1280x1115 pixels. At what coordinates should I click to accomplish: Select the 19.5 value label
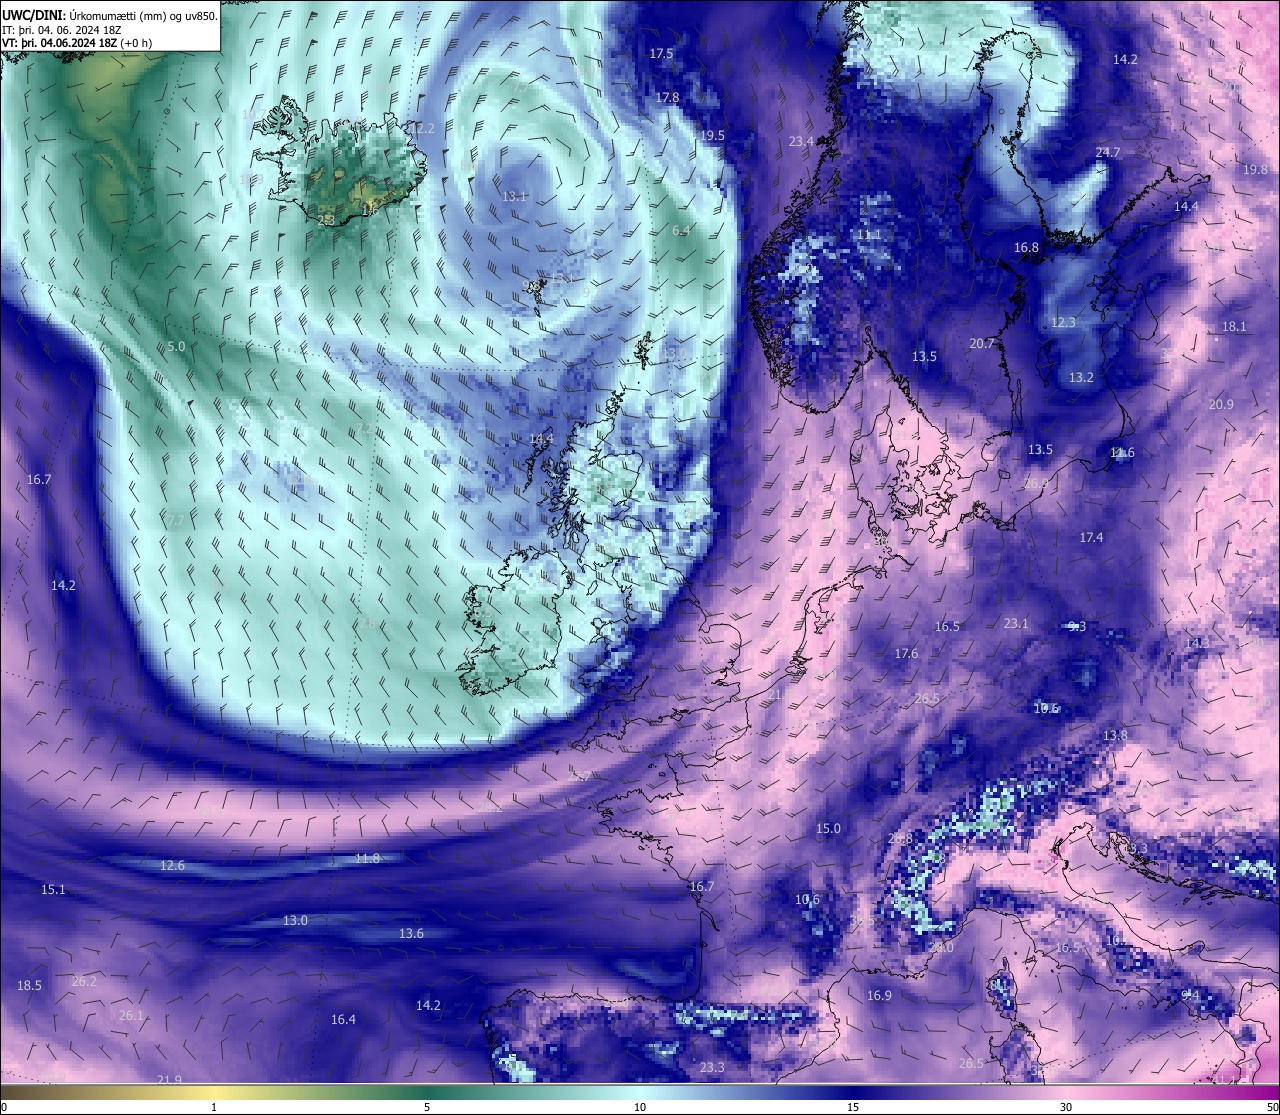pyautogui.click(x=713, y=136)
